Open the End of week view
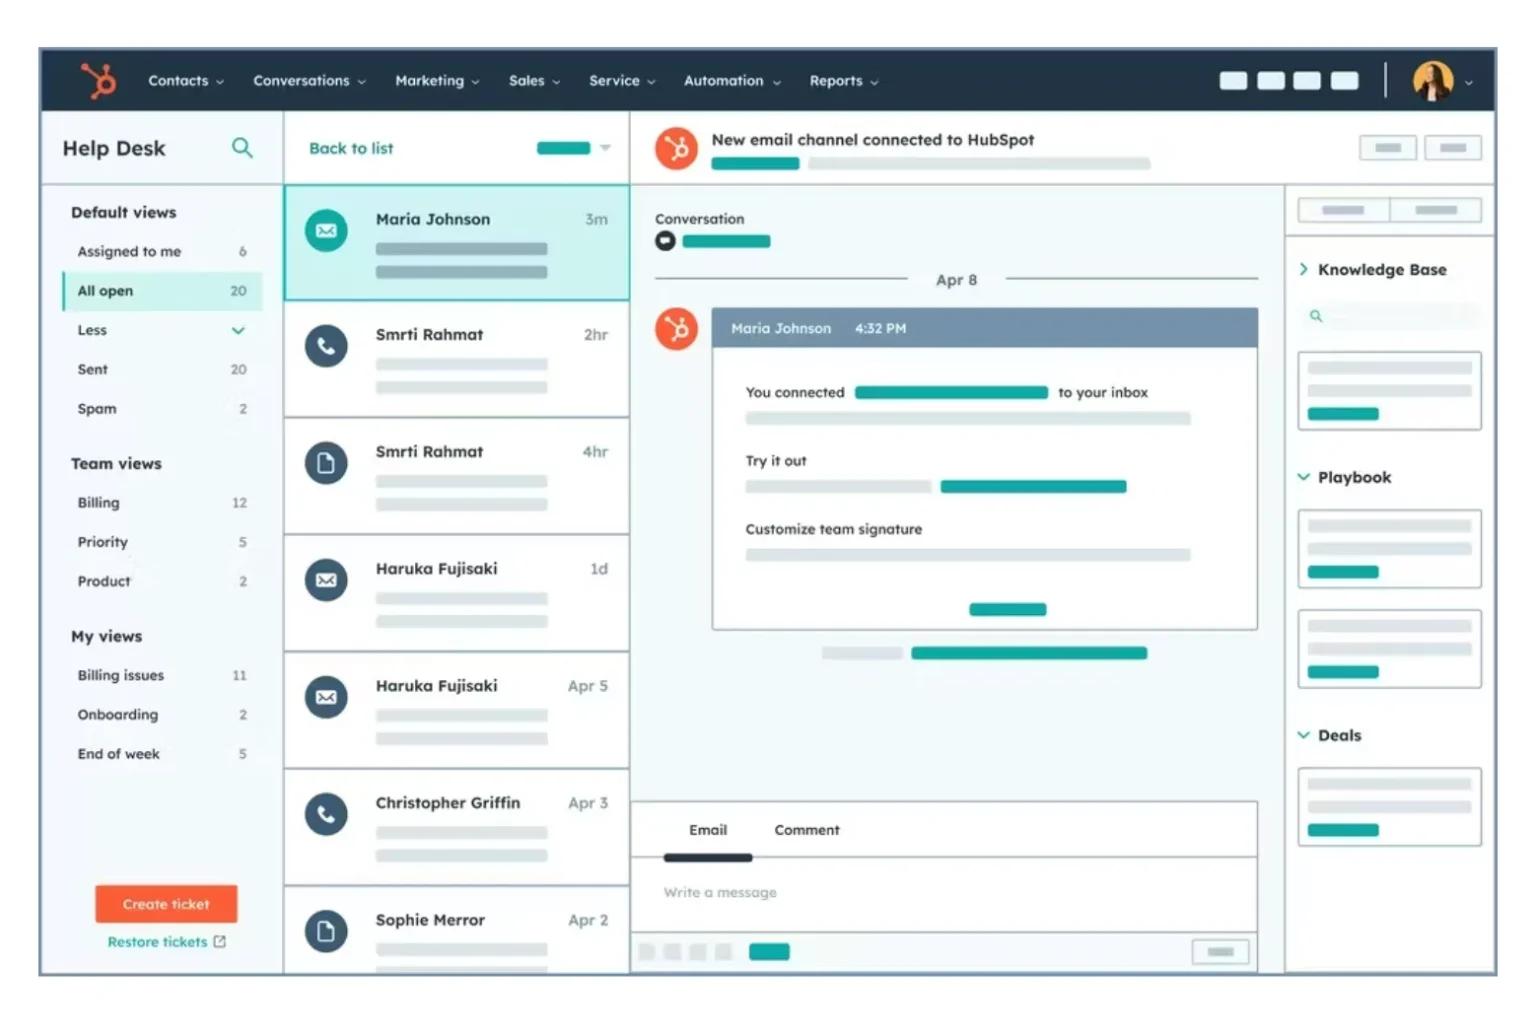 point(162,754)
